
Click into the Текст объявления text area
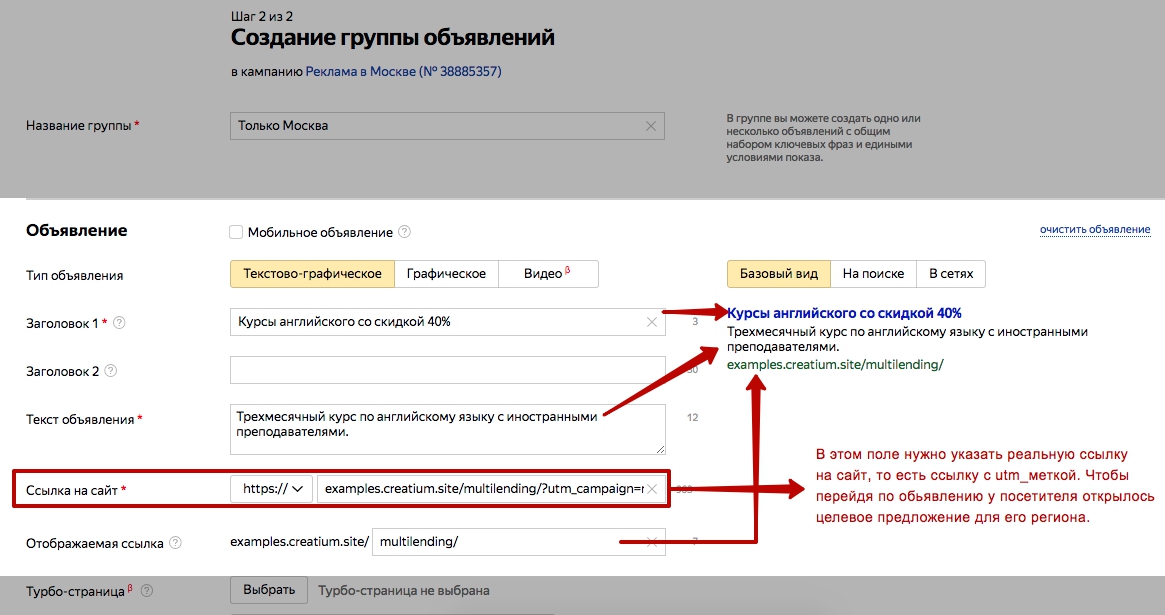447,429
